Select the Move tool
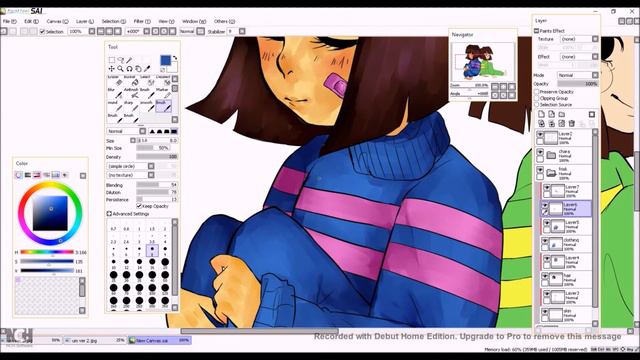 (111, 69)
